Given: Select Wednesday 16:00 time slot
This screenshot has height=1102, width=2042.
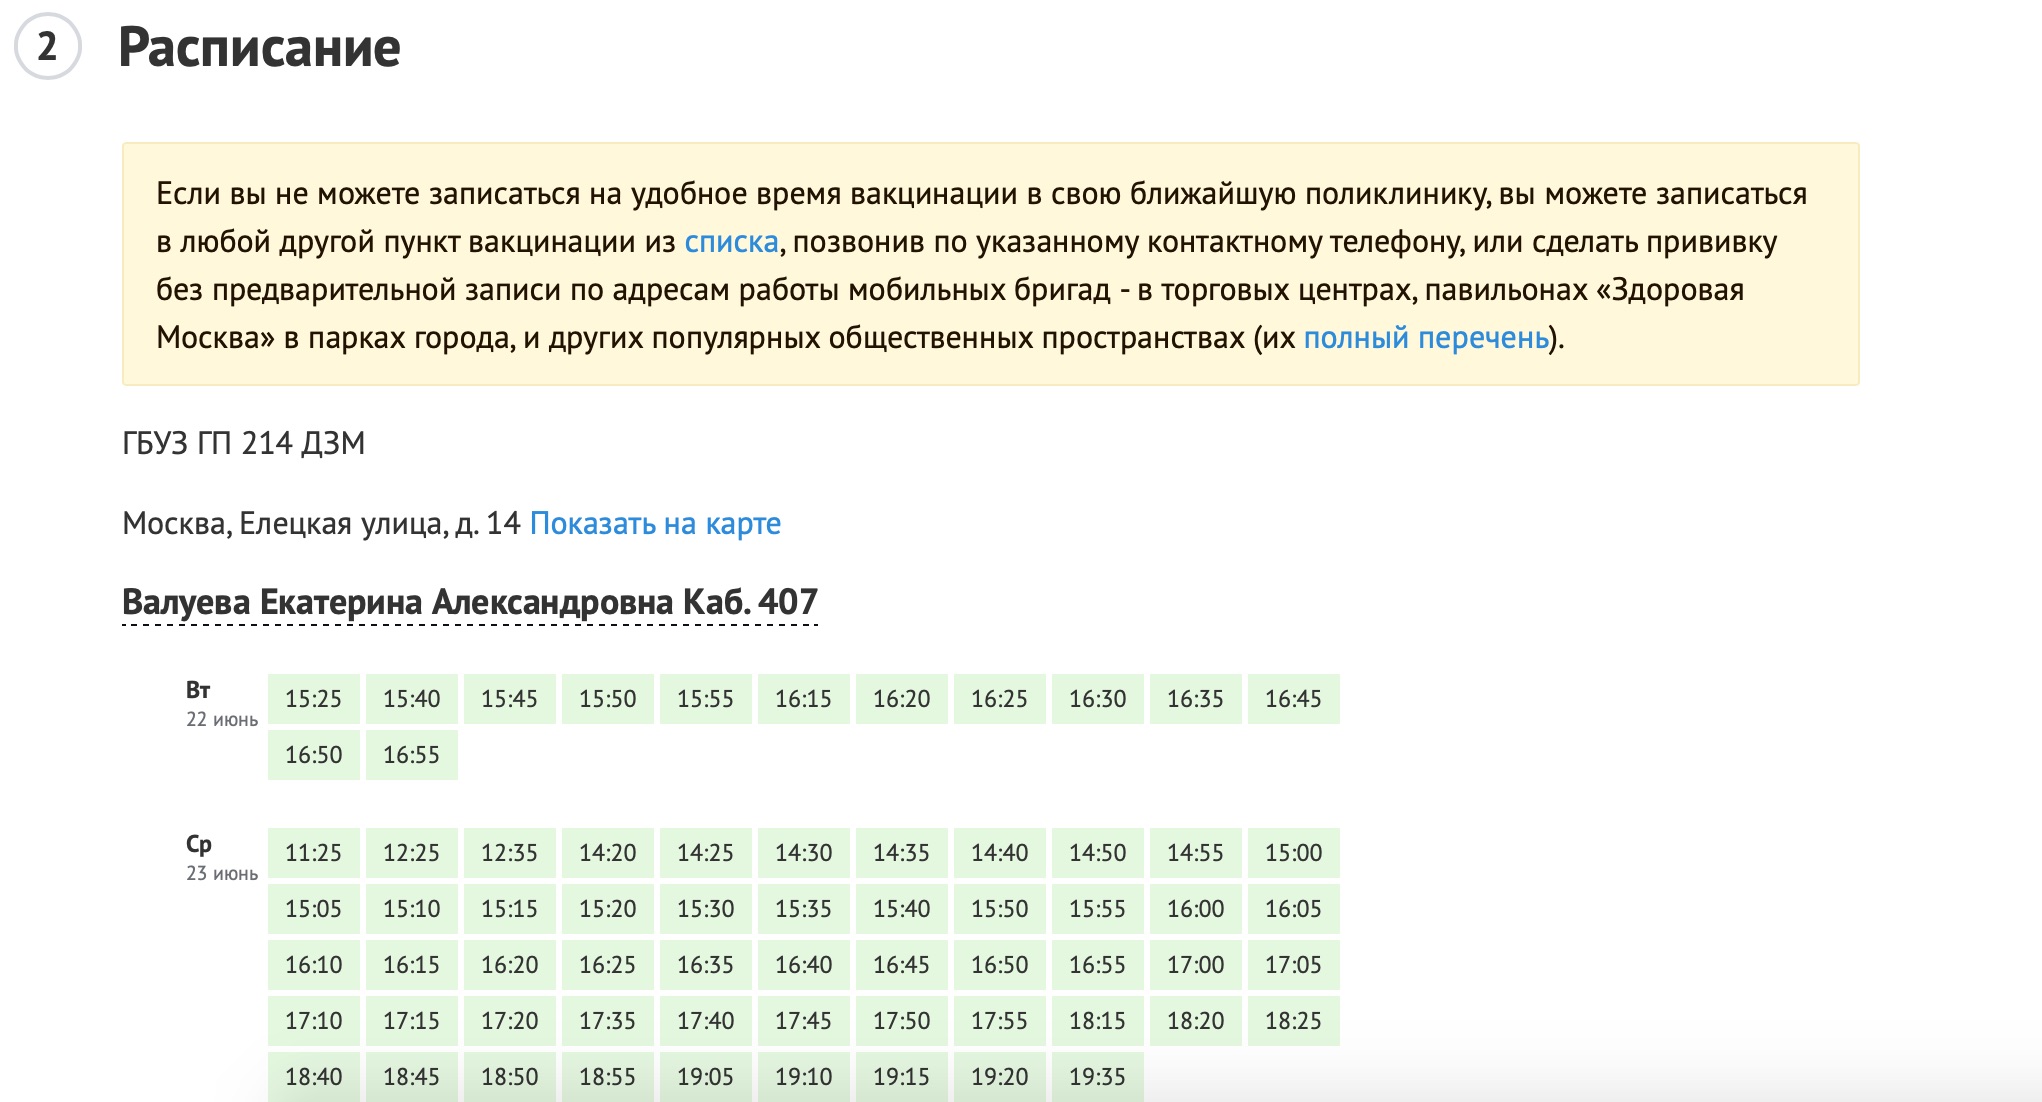Looking at the screenshot, I should pos(1195,909).
